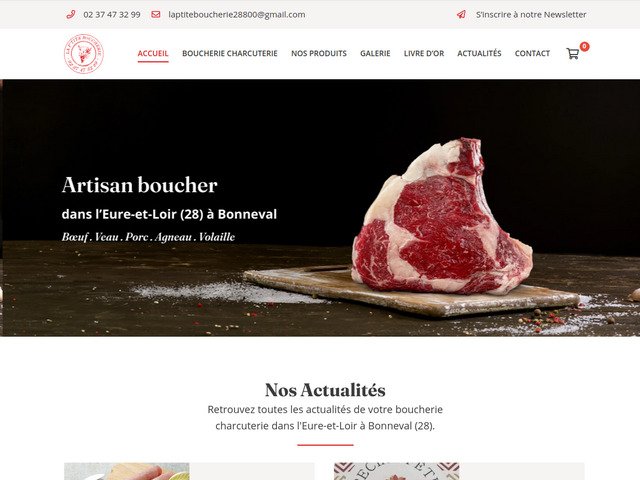Click the round red butcher shop logo
The image size is (640, 480).
(x=84, y=53)
